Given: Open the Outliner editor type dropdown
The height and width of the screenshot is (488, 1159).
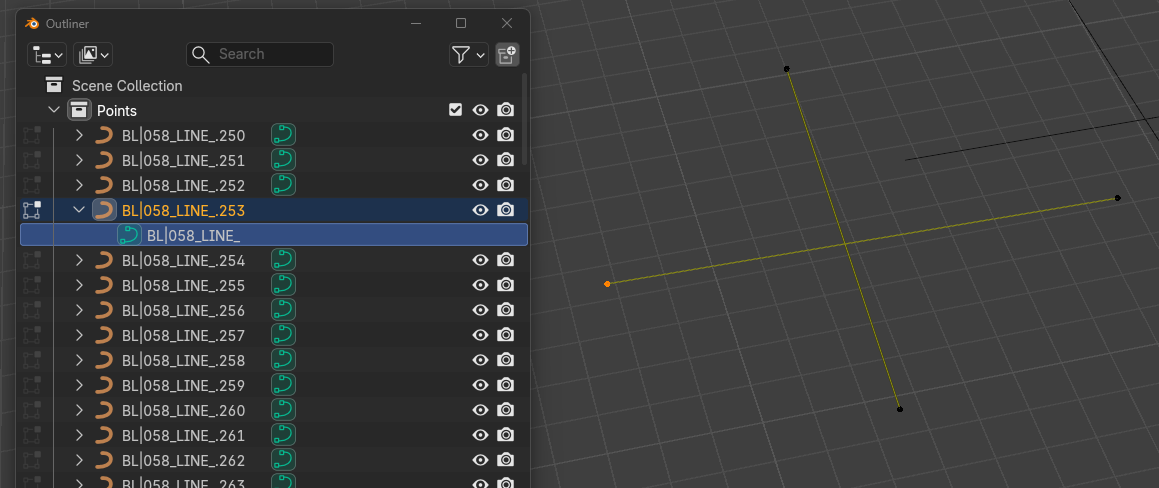Looking at the screenshot, I should 47,55.
